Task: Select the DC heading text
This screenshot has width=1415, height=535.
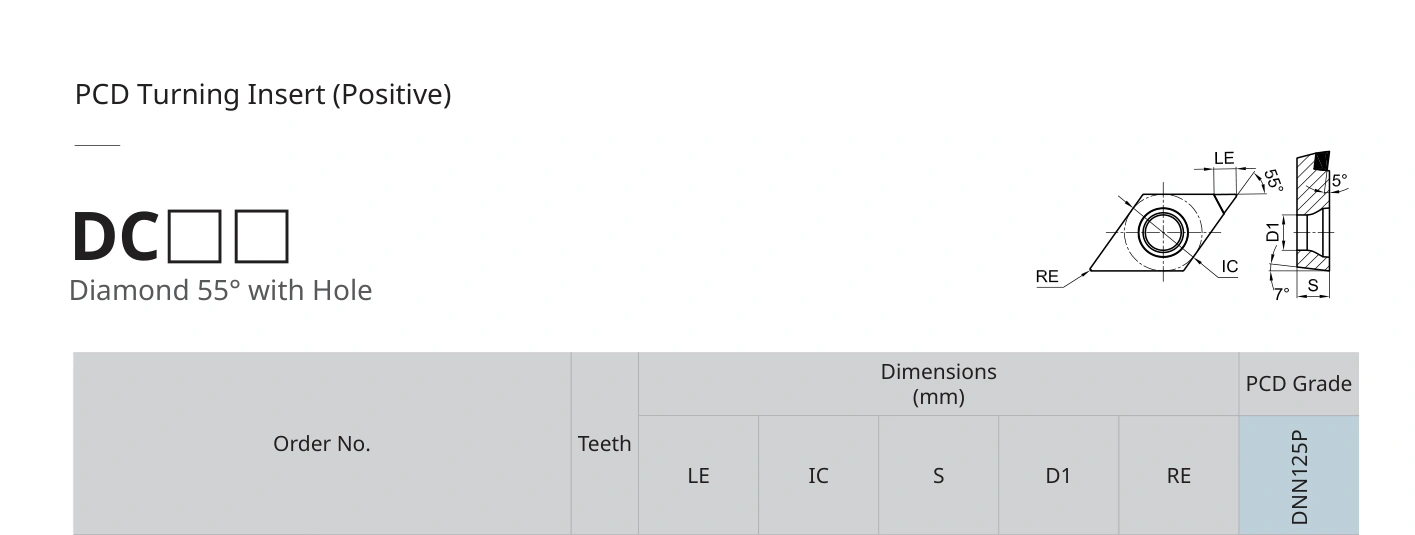Action: click(115, 237)
